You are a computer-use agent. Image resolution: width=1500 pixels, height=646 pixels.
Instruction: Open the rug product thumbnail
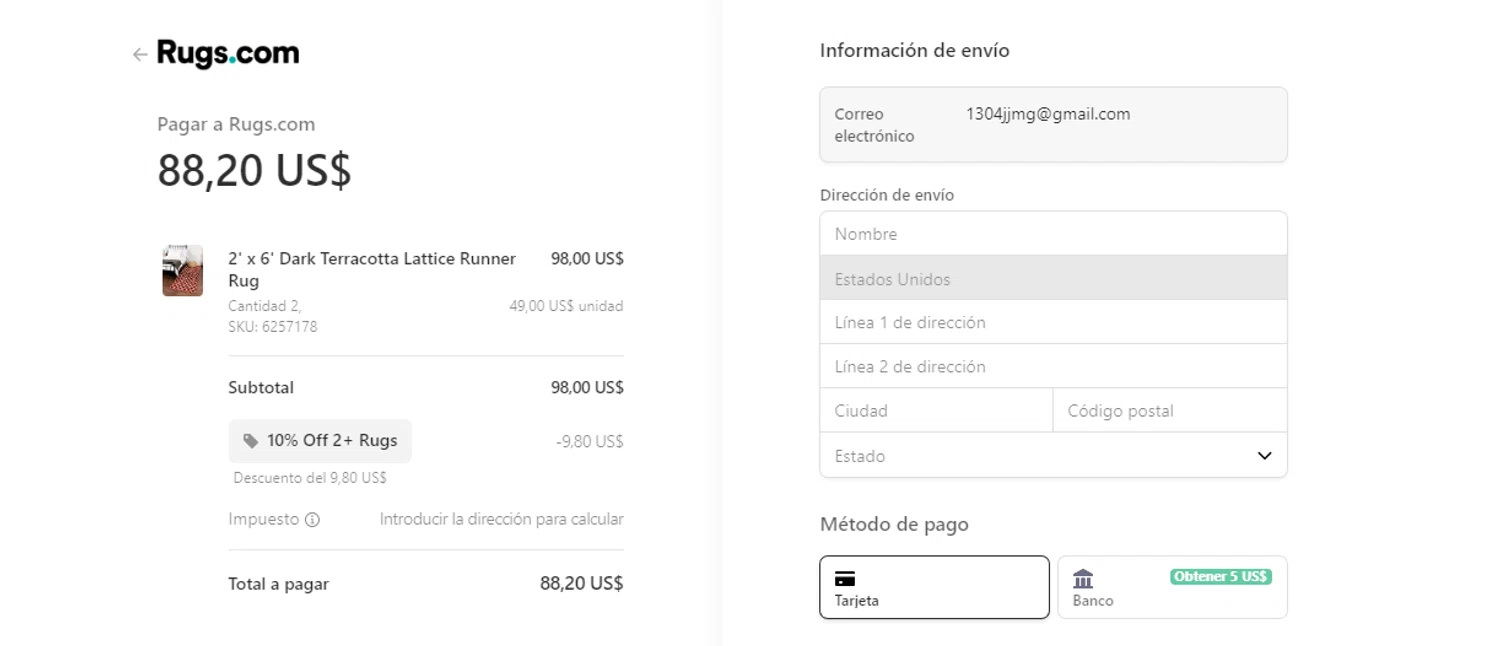click(x=183, y=271)
